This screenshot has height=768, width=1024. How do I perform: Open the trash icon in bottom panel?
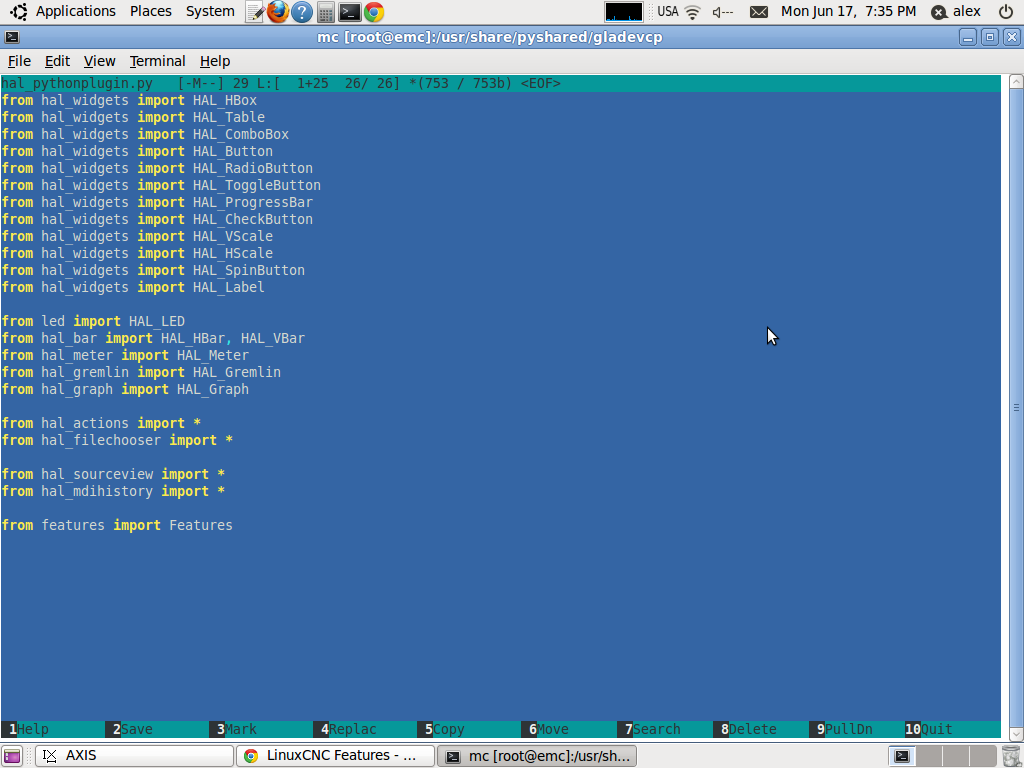click(1011, 756)
